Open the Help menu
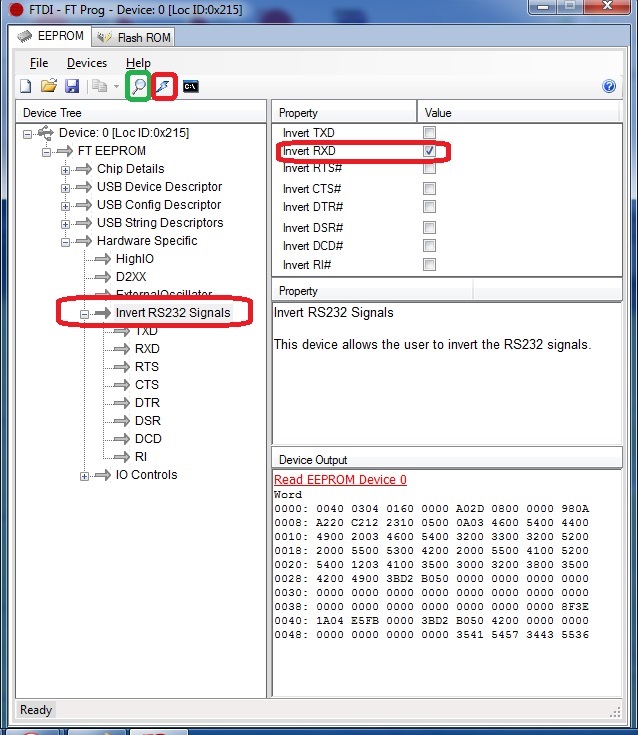638x735 pixels. [x=138, y=63]
